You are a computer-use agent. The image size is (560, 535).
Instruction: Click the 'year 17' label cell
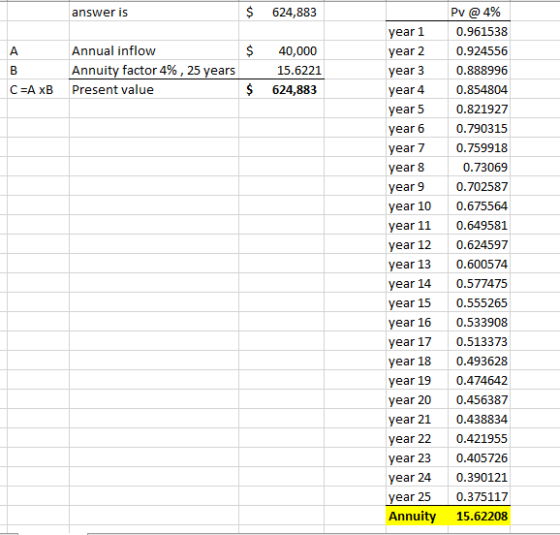417,341
